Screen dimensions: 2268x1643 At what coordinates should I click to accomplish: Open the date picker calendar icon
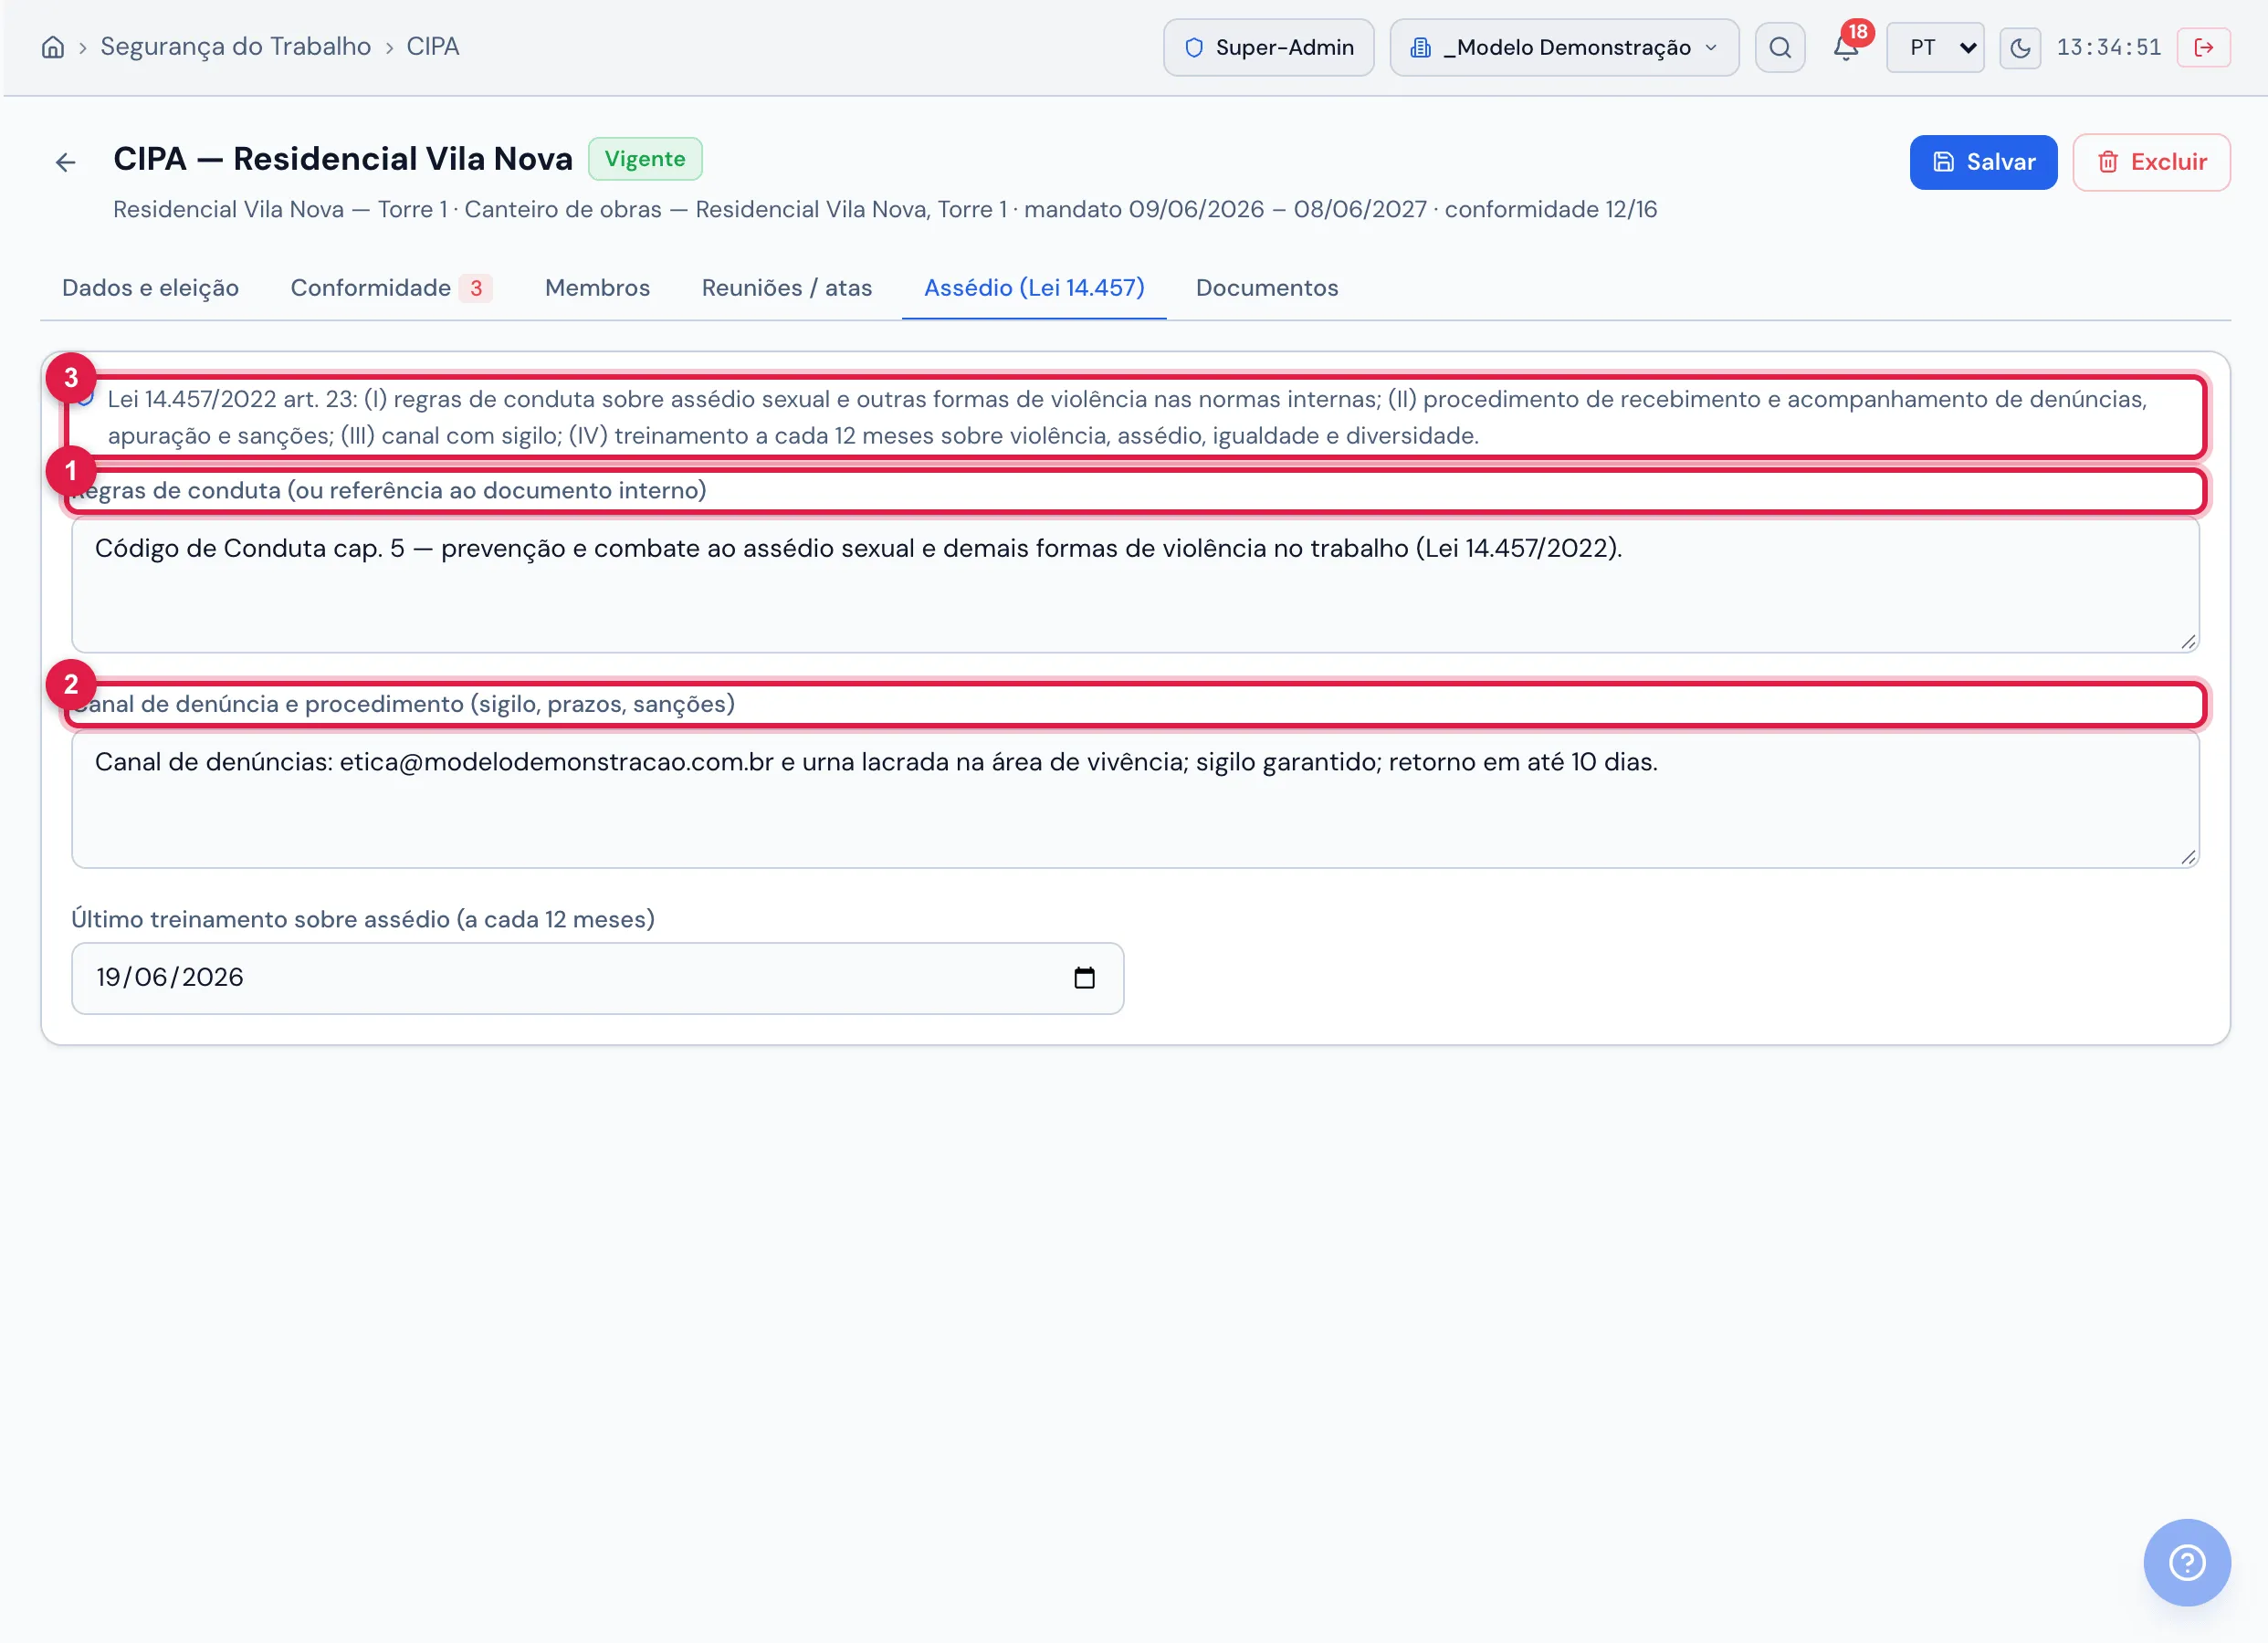pos(1084,978)
